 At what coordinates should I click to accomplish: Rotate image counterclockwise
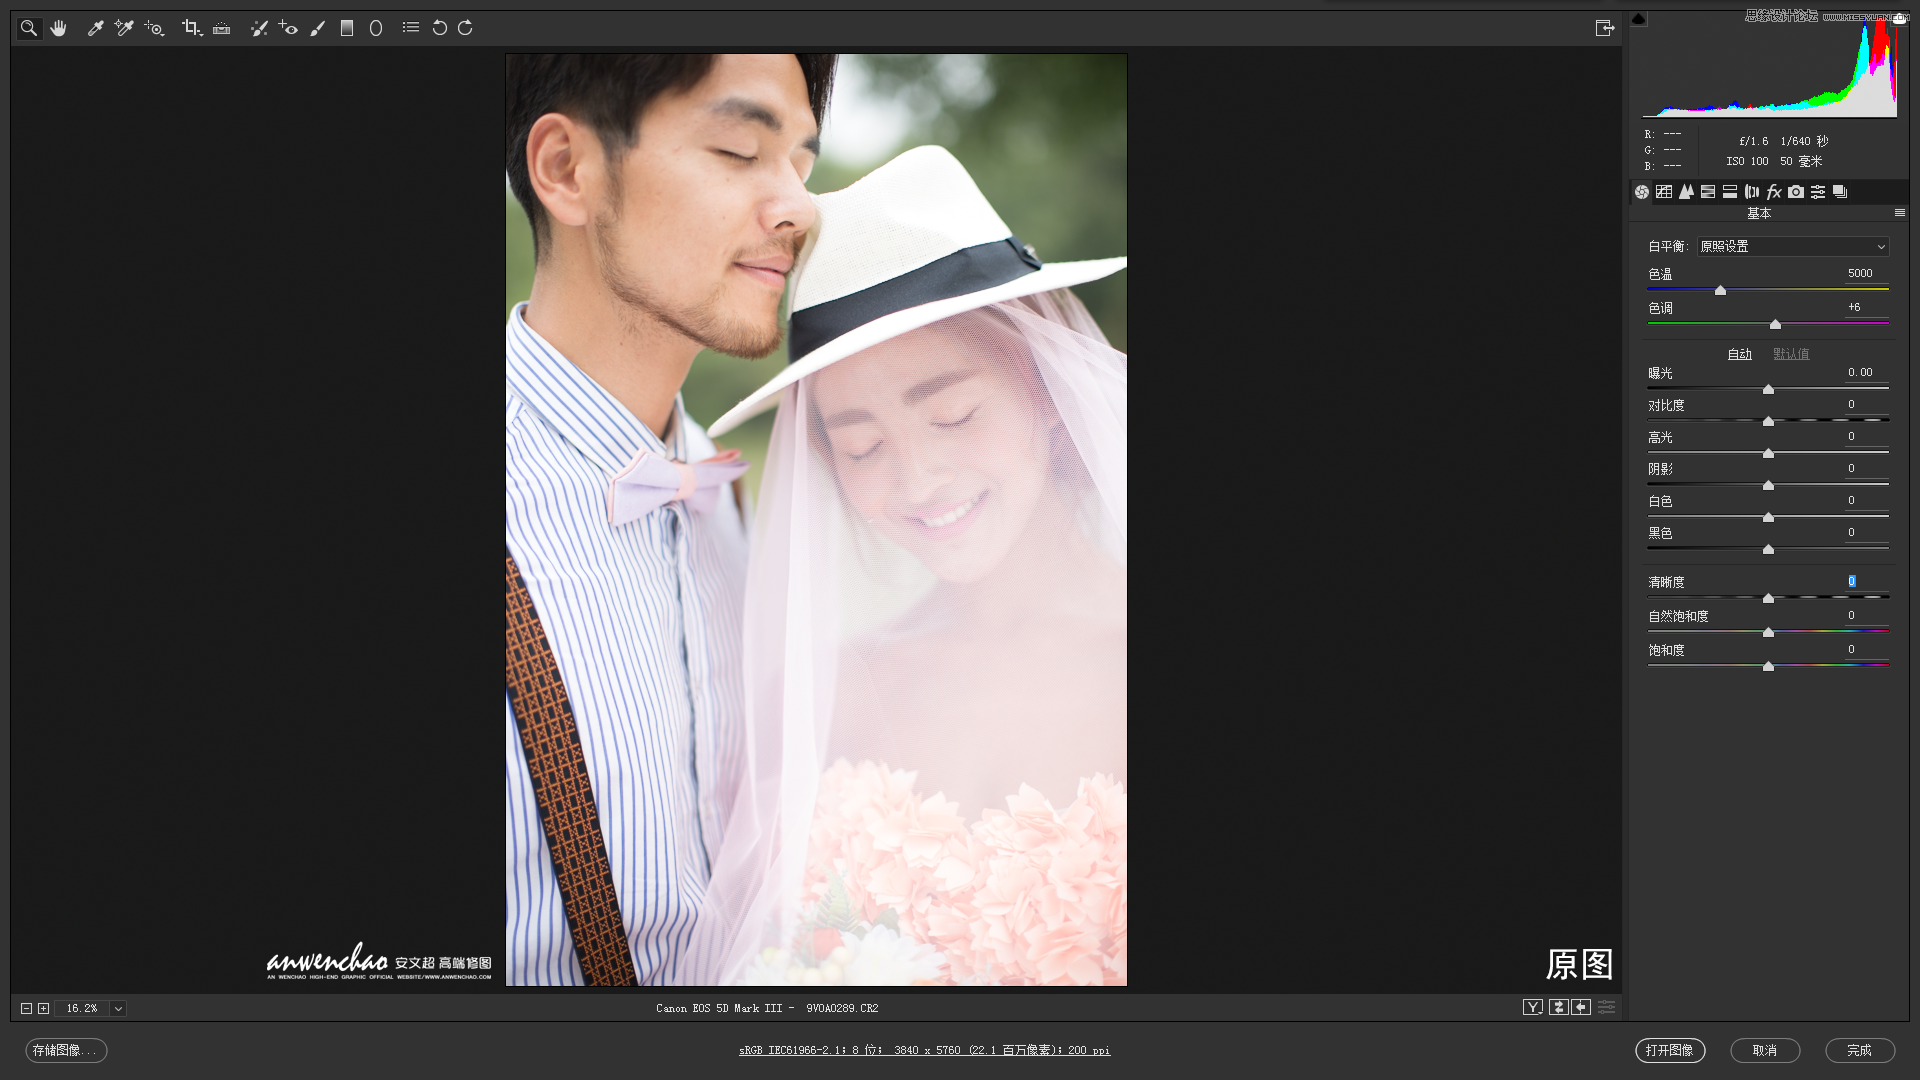pyautogui.click(x=439, y=28)
